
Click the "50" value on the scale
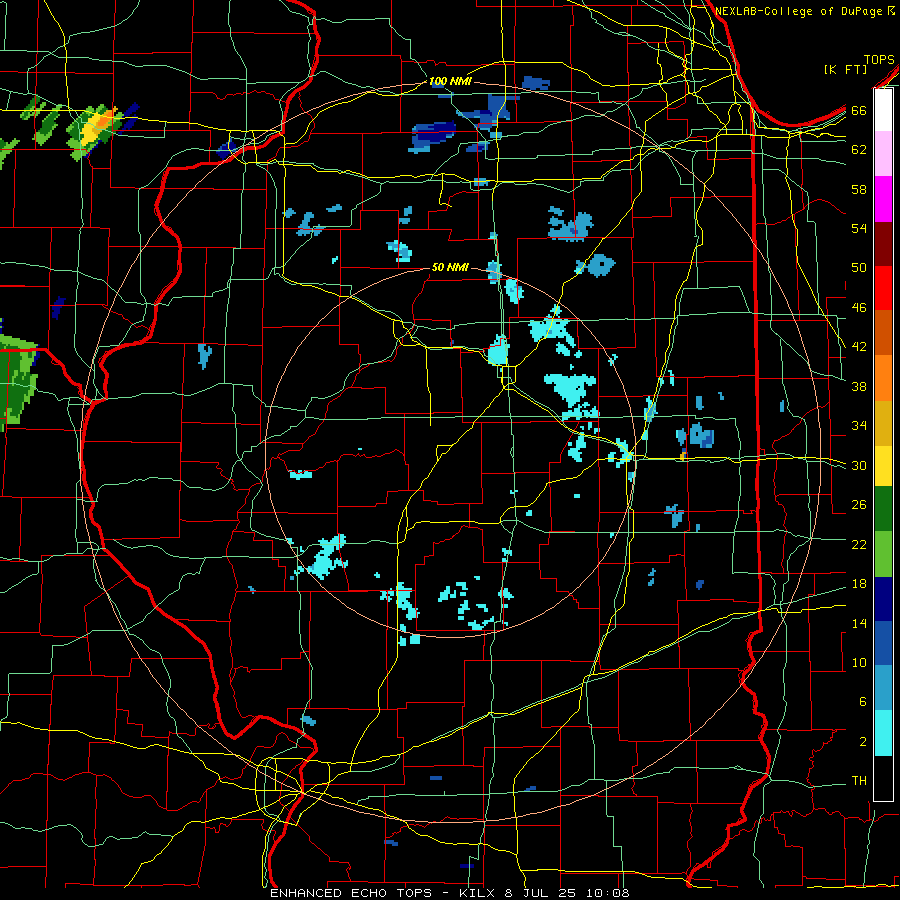tap(859, 268)
